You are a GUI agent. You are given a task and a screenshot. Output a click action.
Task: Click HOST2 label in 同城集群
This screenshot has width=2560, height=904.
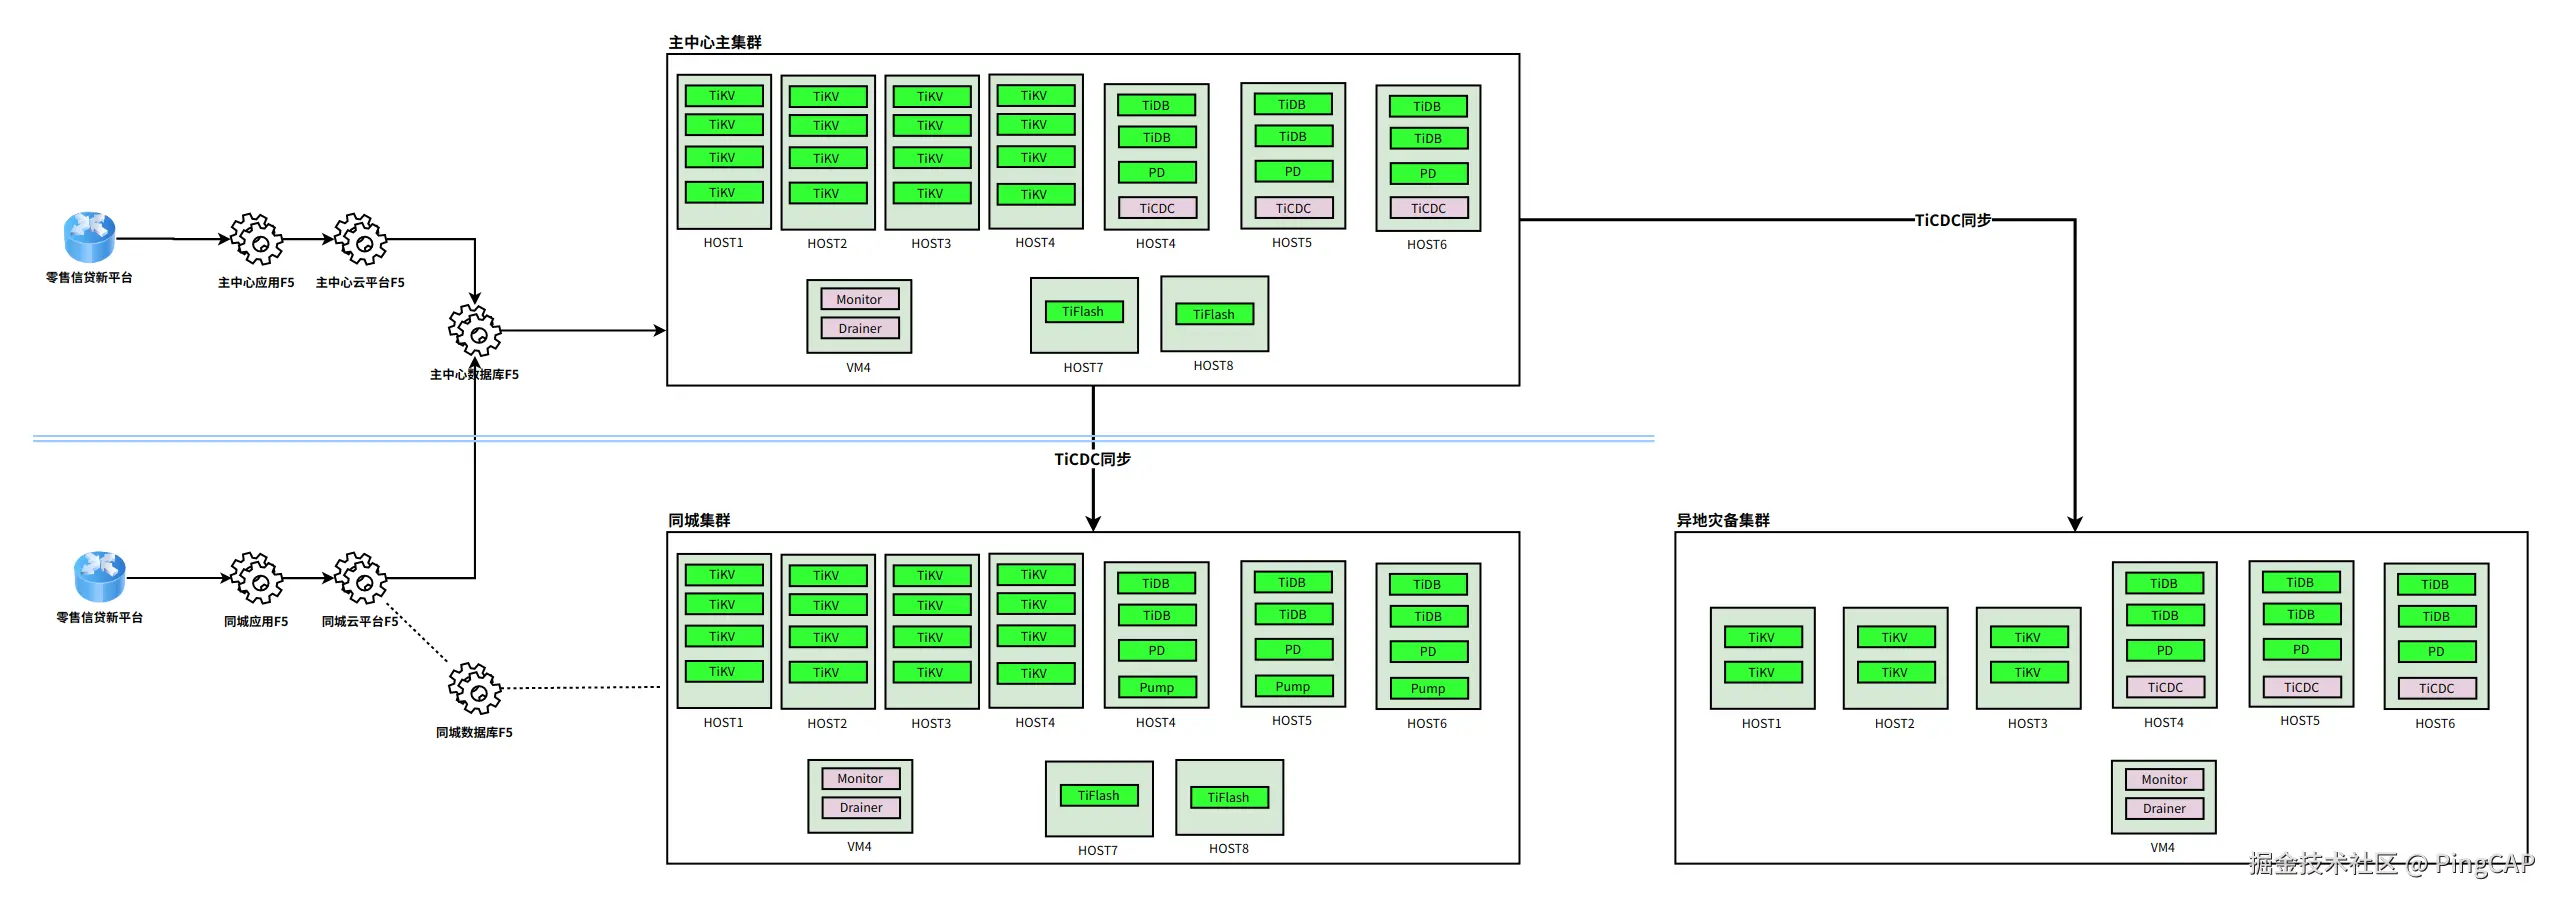coord(828,723)
